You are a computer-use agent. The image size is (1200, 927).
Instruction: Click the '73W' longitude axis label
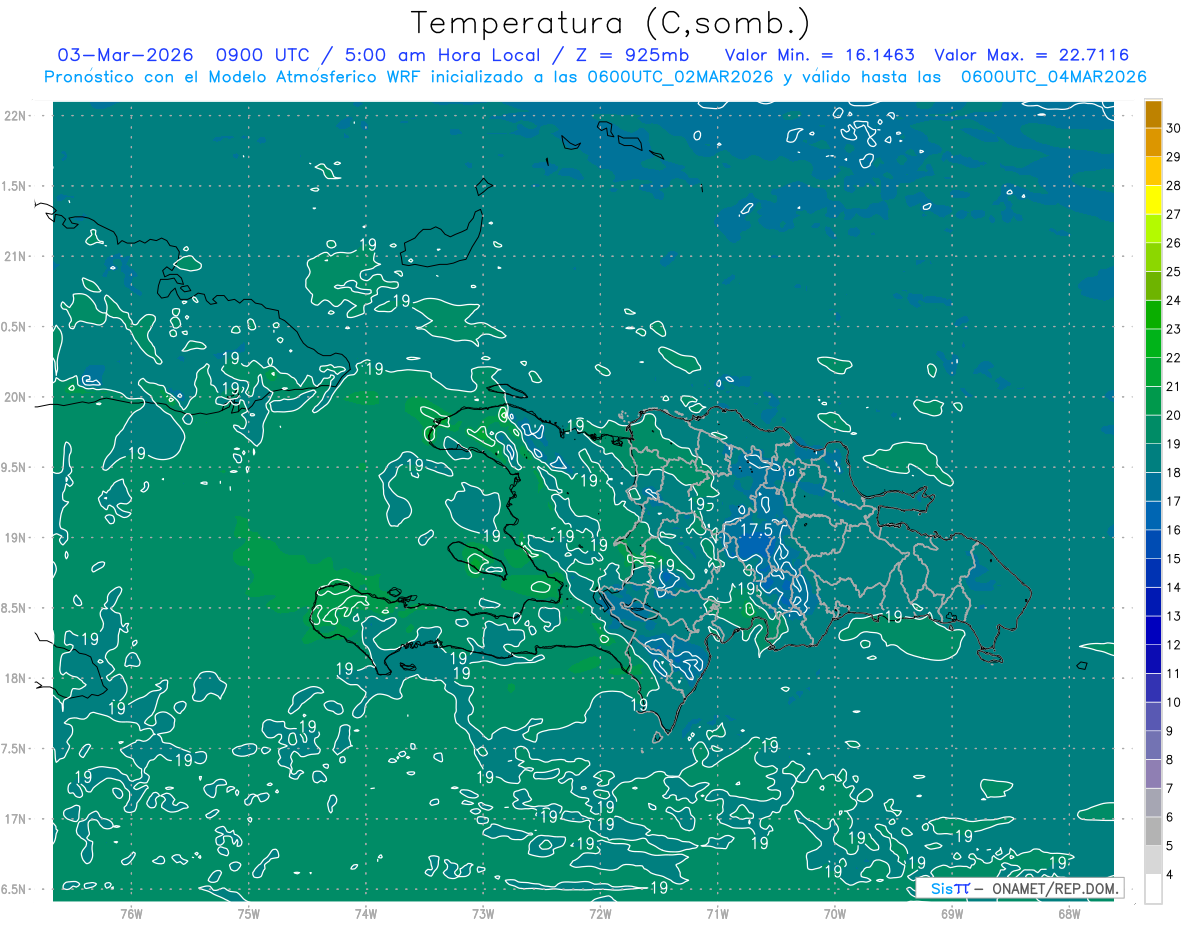point(483,913)
